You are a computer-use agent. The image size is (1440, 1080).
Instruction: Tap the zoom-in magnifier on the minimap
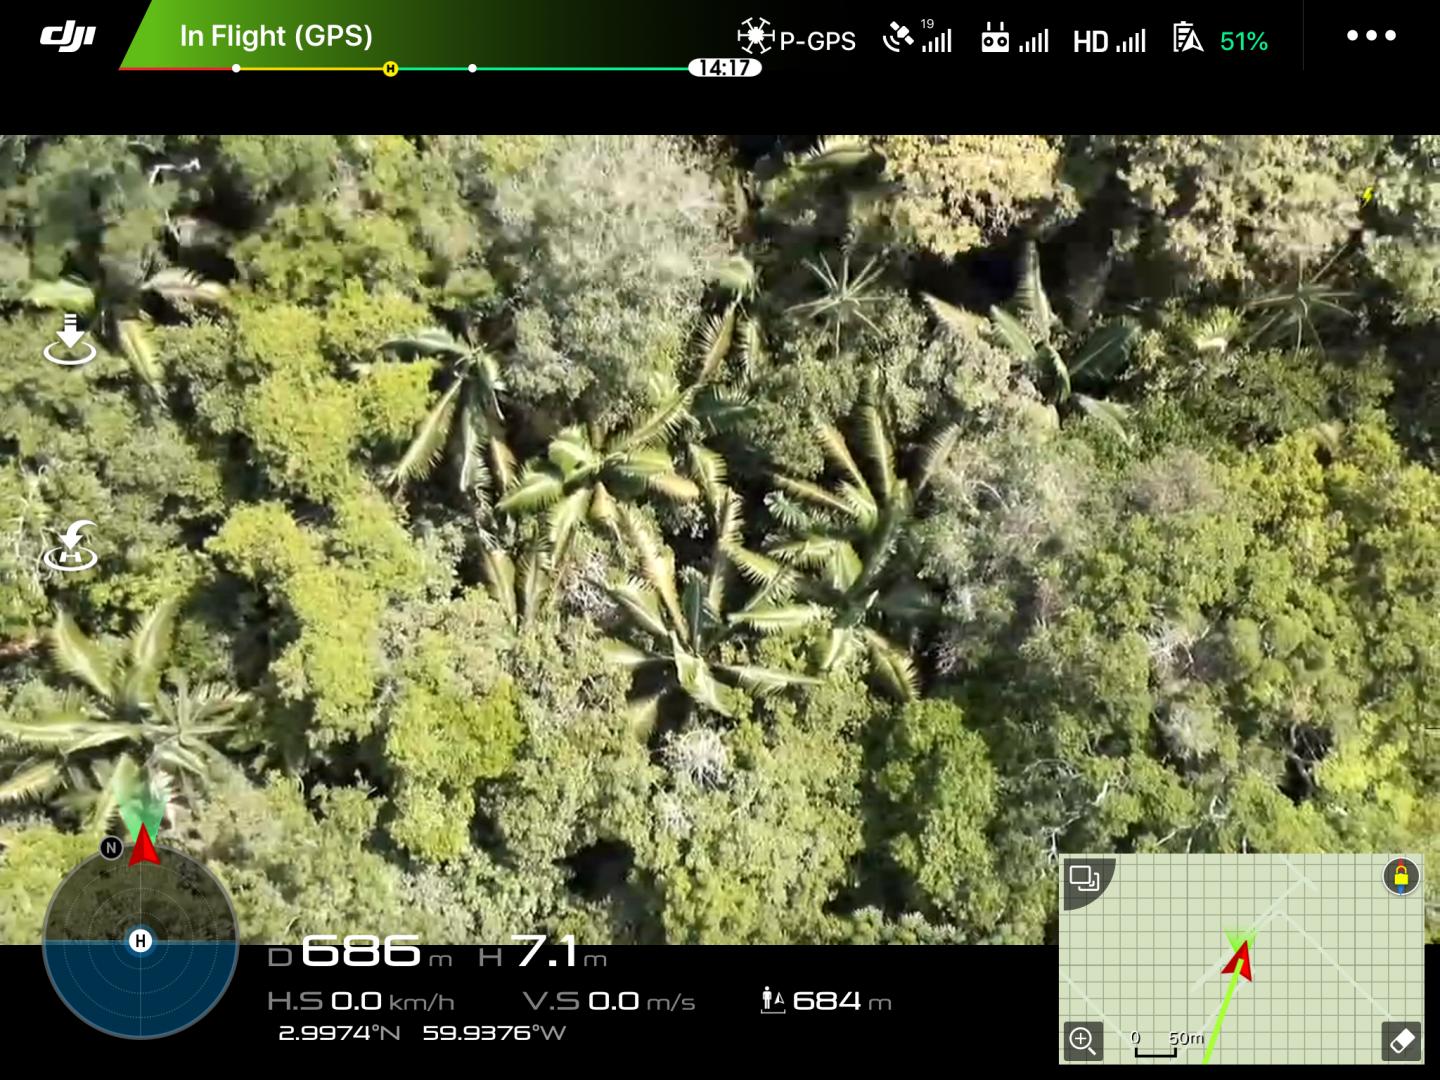tap(1081, 1043)
